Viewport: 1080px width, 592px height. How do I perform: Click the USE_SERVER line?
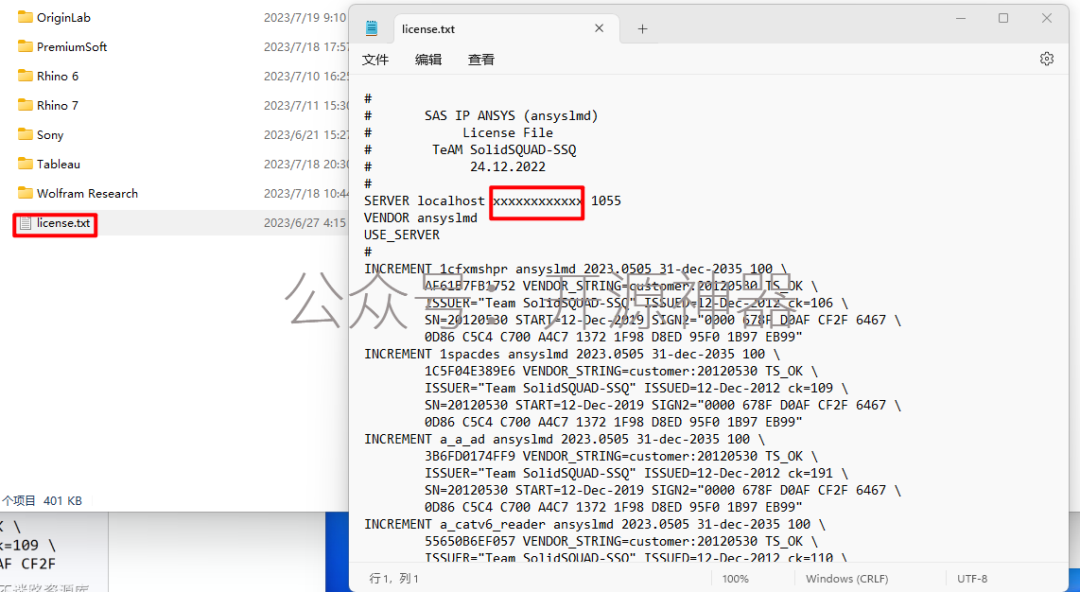tap(402, 235)
